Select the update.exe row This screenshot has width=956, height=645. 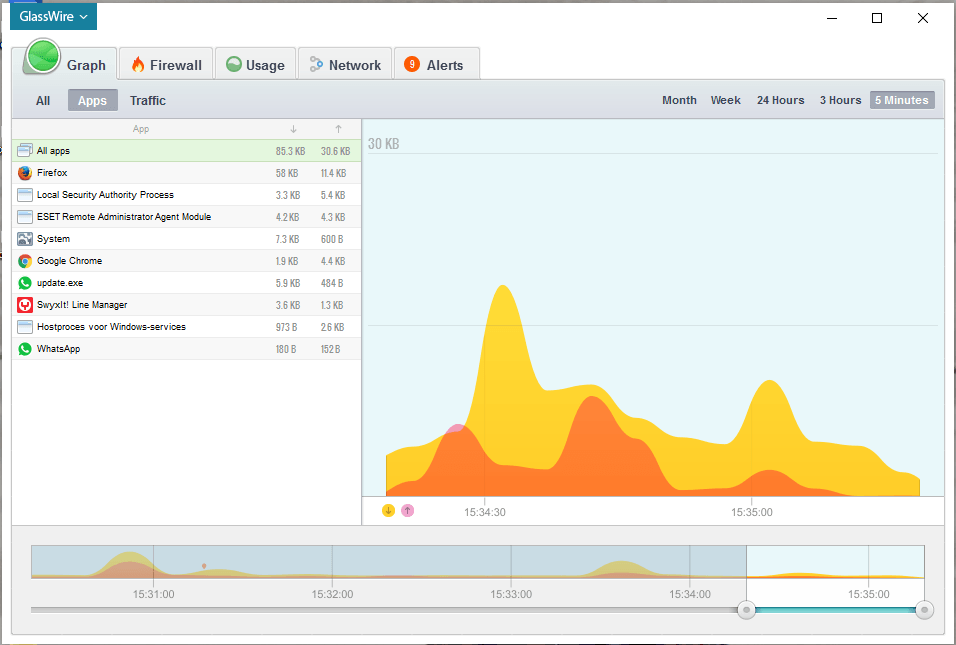coord(187,283)
